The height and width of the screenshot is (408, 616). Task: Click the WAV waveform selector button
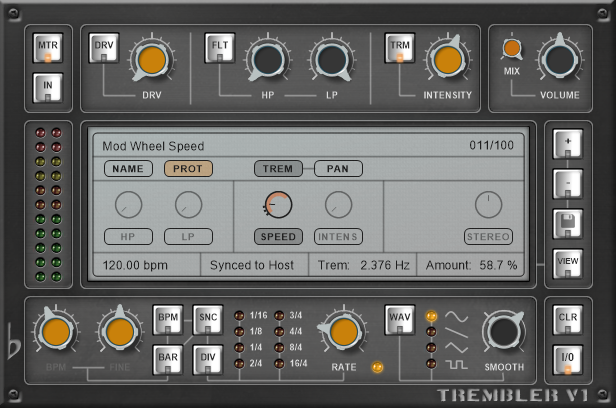[400, 320]
